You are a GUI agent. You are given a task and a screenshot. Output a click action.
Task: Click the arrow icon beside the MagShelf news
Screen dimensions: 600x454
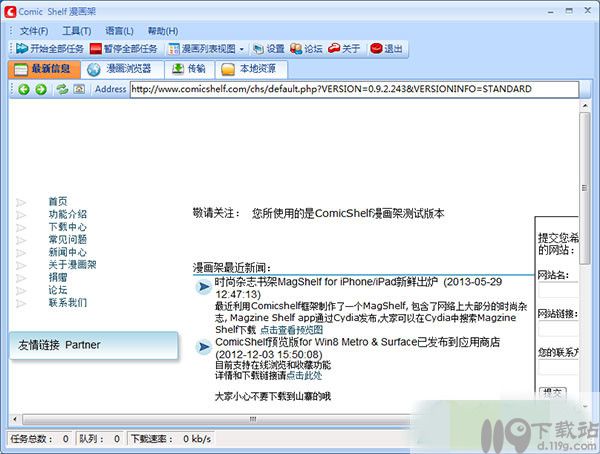pyautogui.click(x=203, y=287)
